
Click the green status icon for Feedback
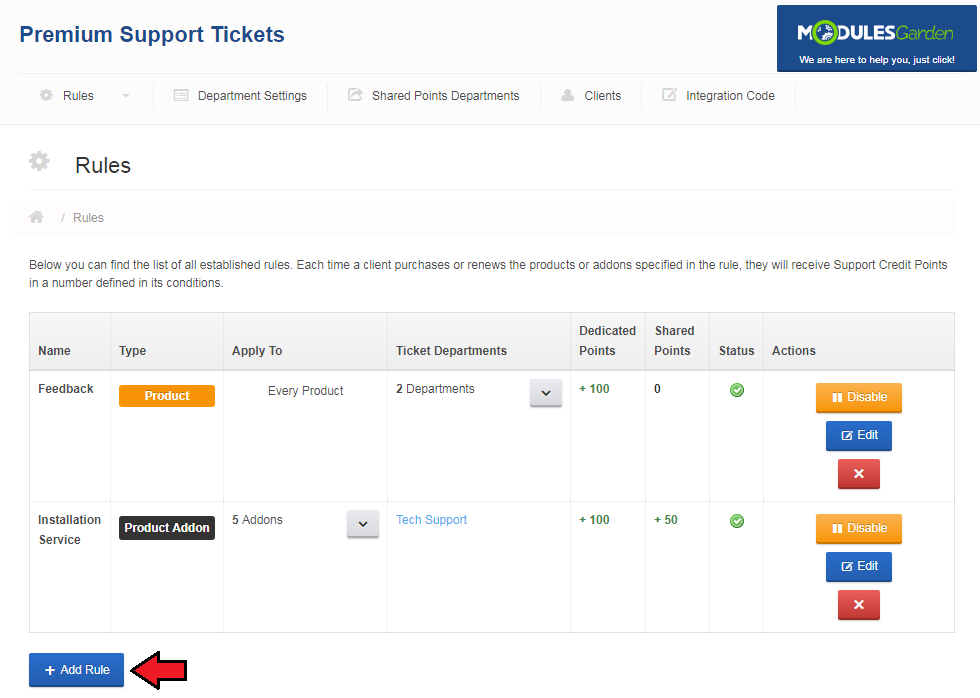click(x=737, y=390)
